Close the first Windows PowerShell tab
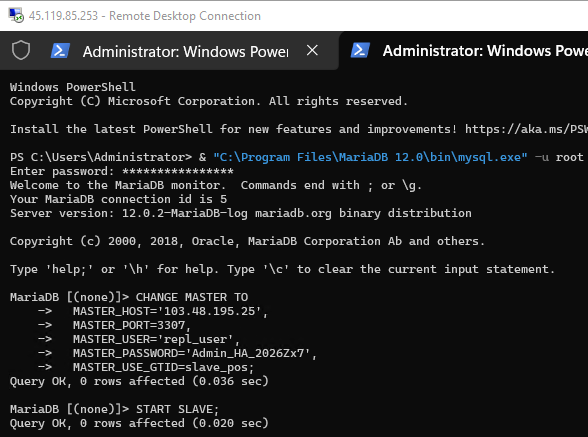The width and height of the screenshot is (588, 437). (312, 50)
